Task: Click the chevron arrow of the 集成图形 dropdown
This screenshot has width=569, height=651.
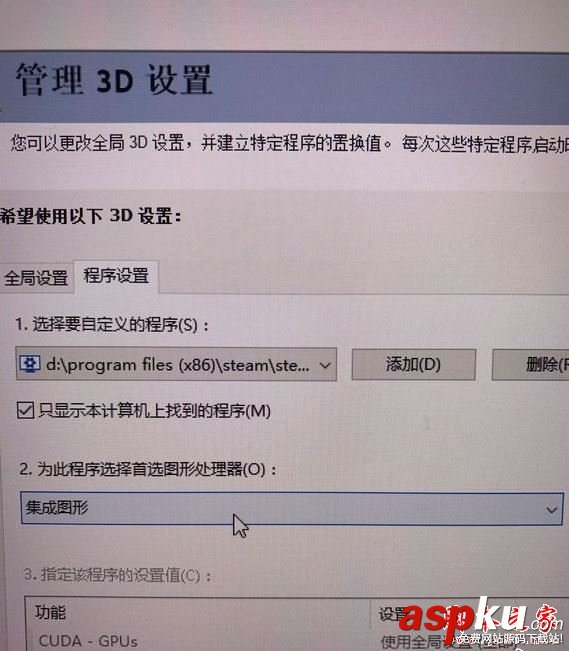Action: tap(552, 509)
